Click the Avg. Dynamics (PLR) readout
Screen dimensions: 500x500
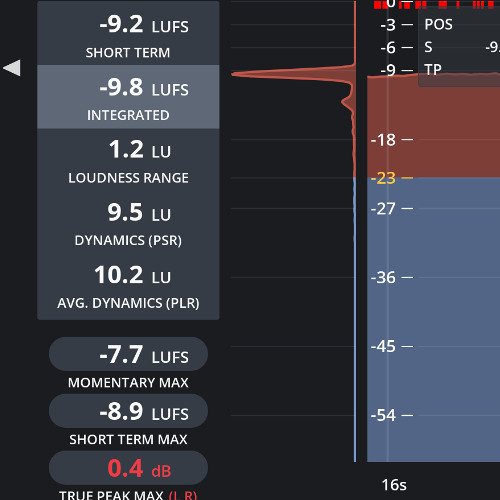pos(128,287)
